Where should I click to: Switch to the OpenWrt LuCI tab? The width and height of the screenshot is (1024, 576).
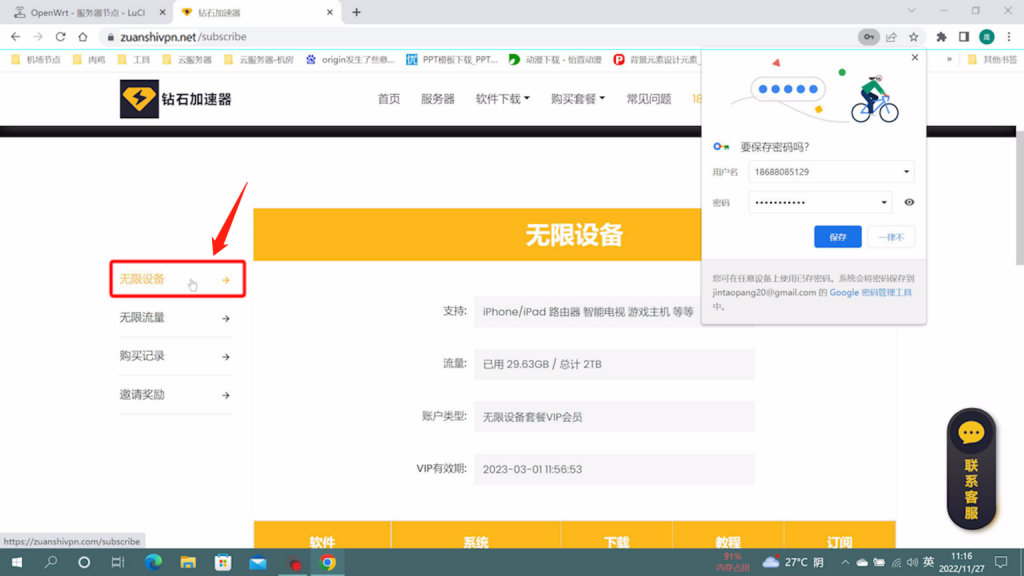[88, 12]
